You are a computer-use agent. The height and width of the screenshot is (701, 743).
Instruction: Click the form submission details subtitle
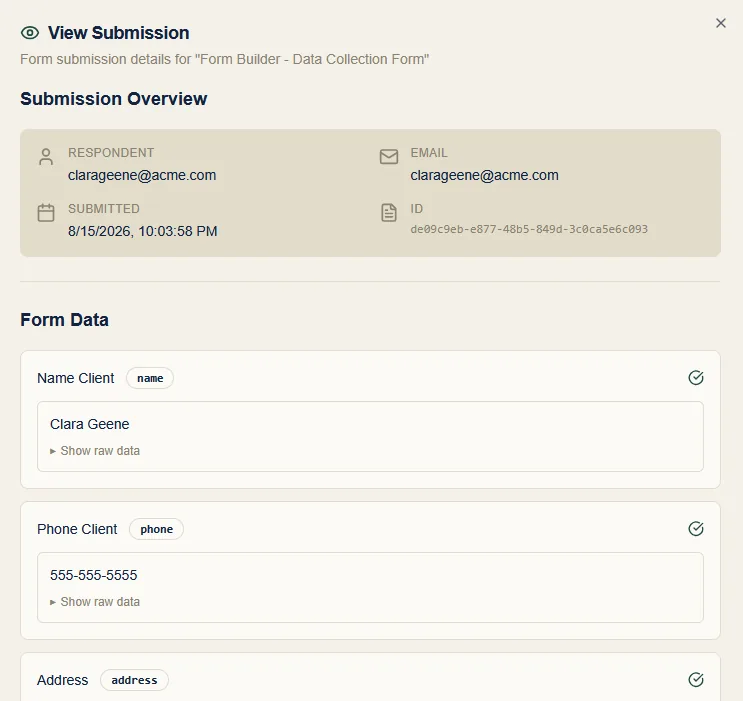[x=224, y=59]
